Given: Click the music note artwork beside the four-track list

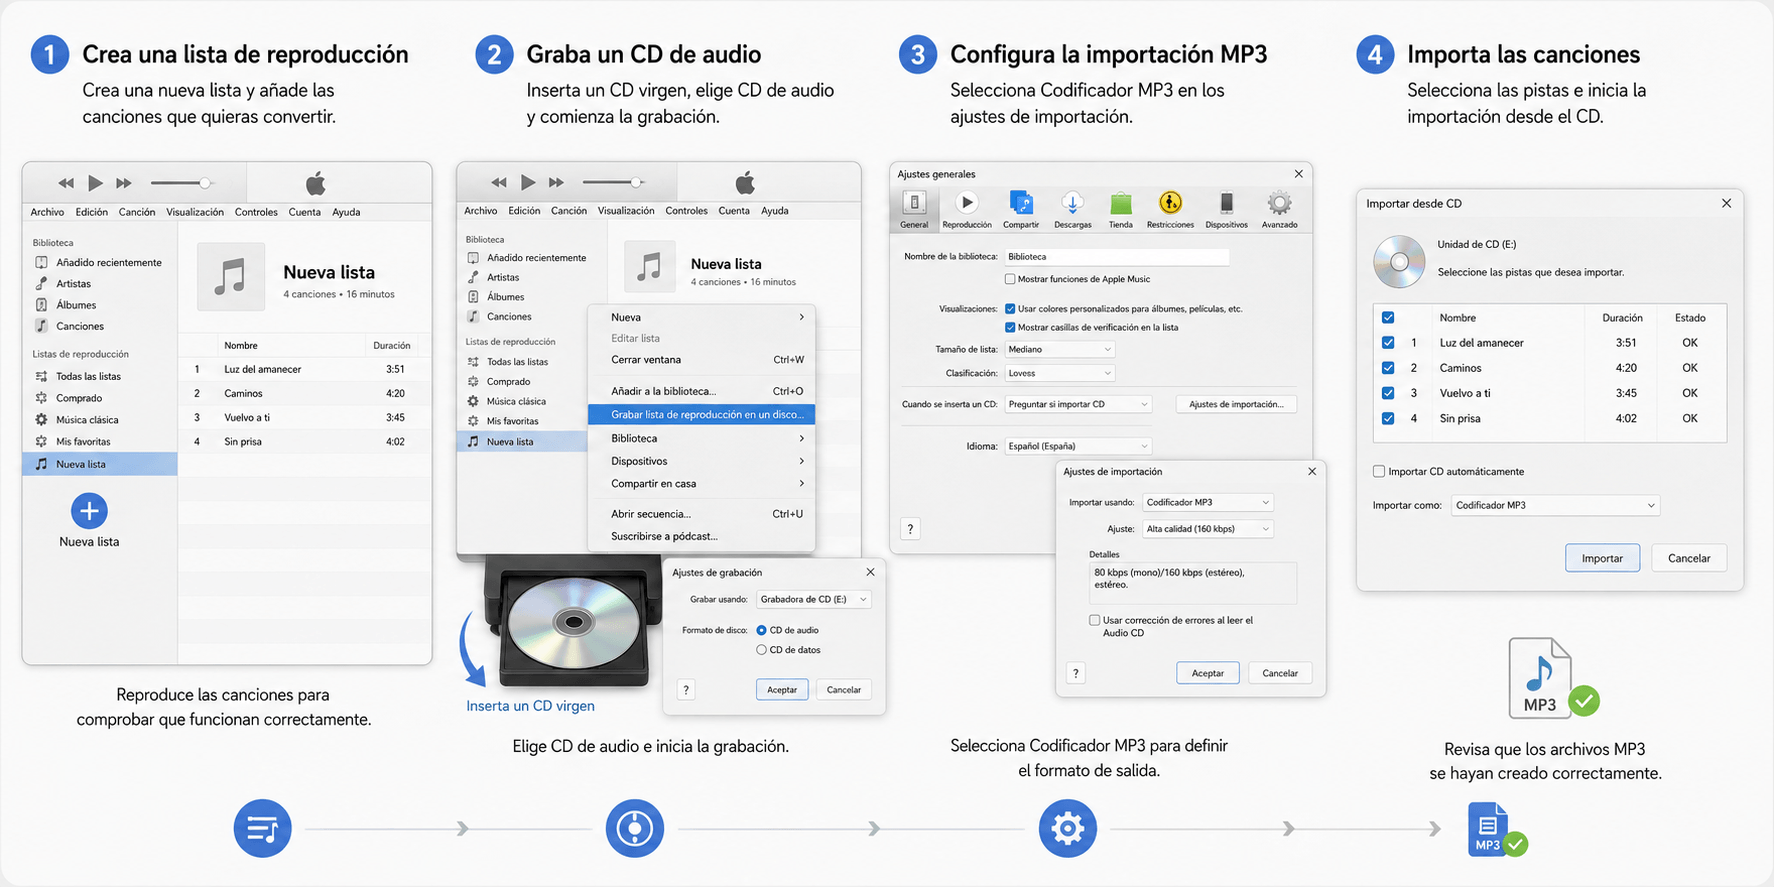Looking at the screenshot, I should point(231,276).
